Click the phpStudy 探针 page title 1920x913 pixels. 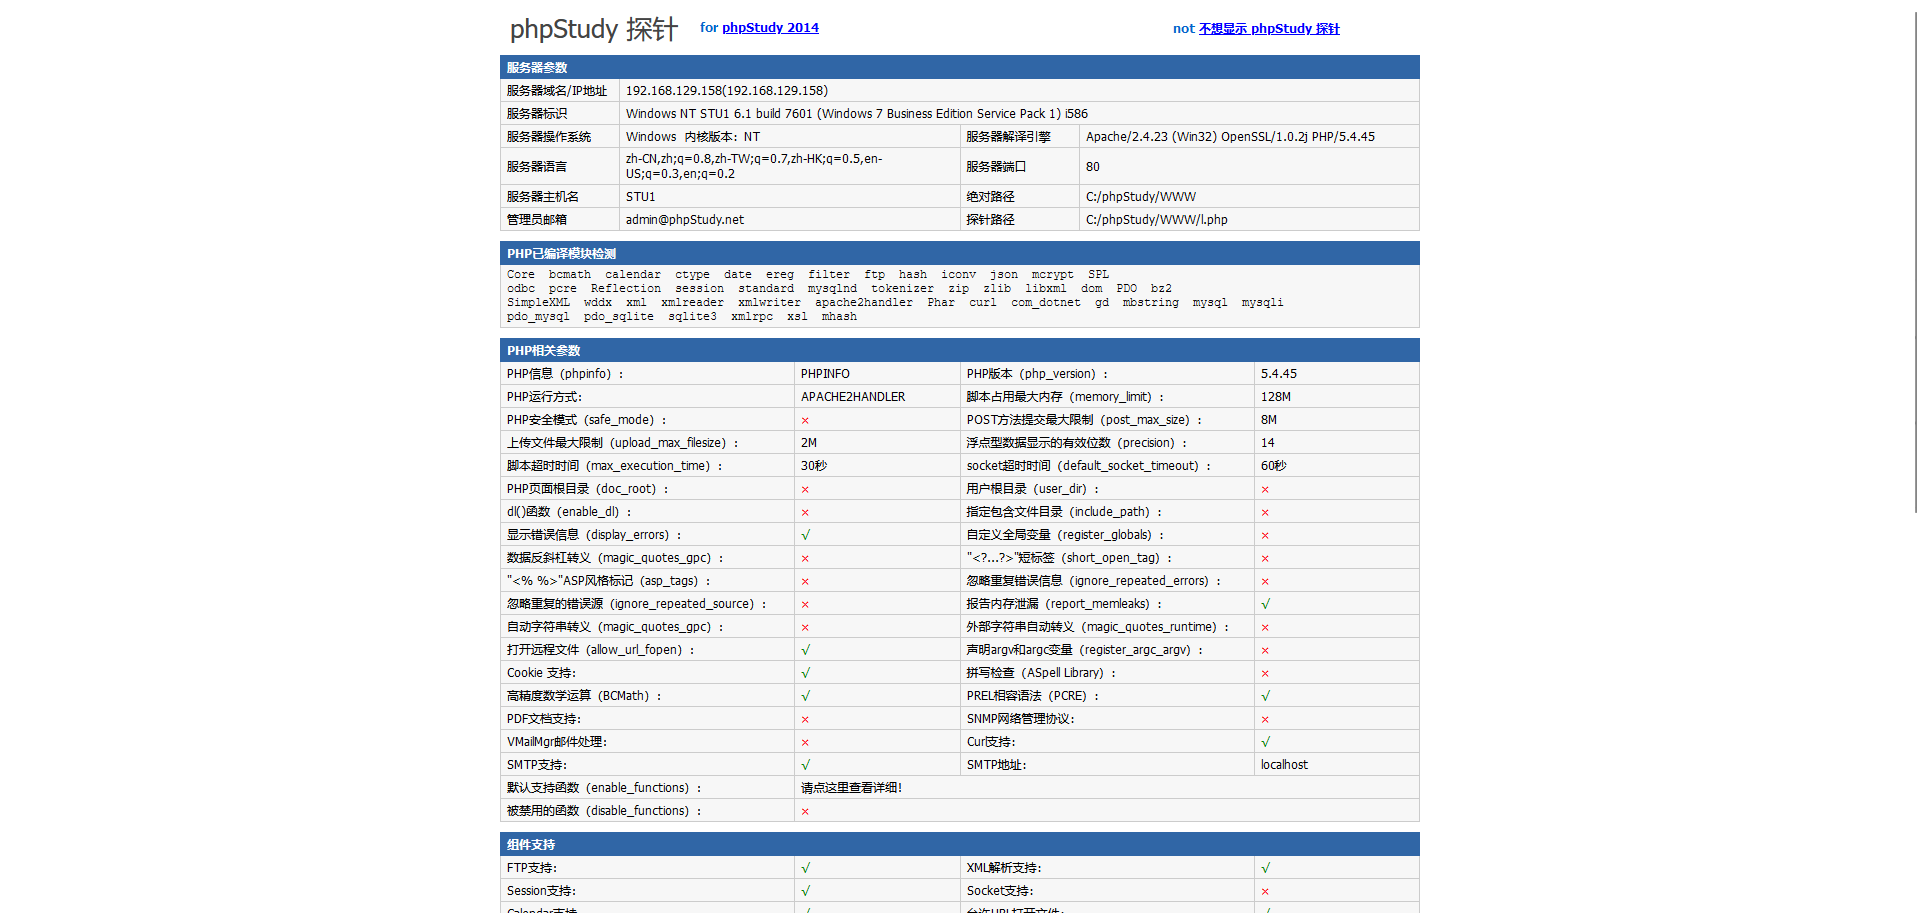tap(594, 29)
